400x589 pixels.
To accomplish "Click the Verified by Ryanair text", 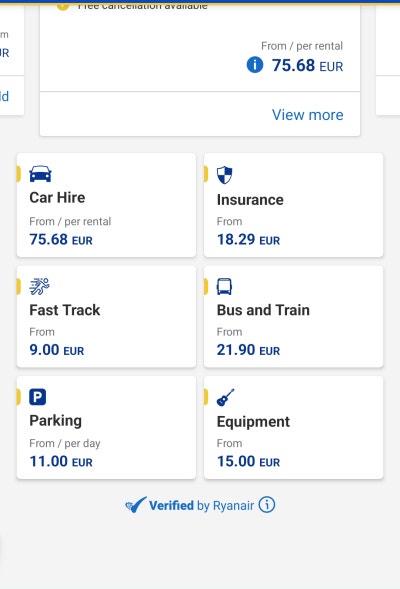I will pyautogui.click(x=201, y=505).
